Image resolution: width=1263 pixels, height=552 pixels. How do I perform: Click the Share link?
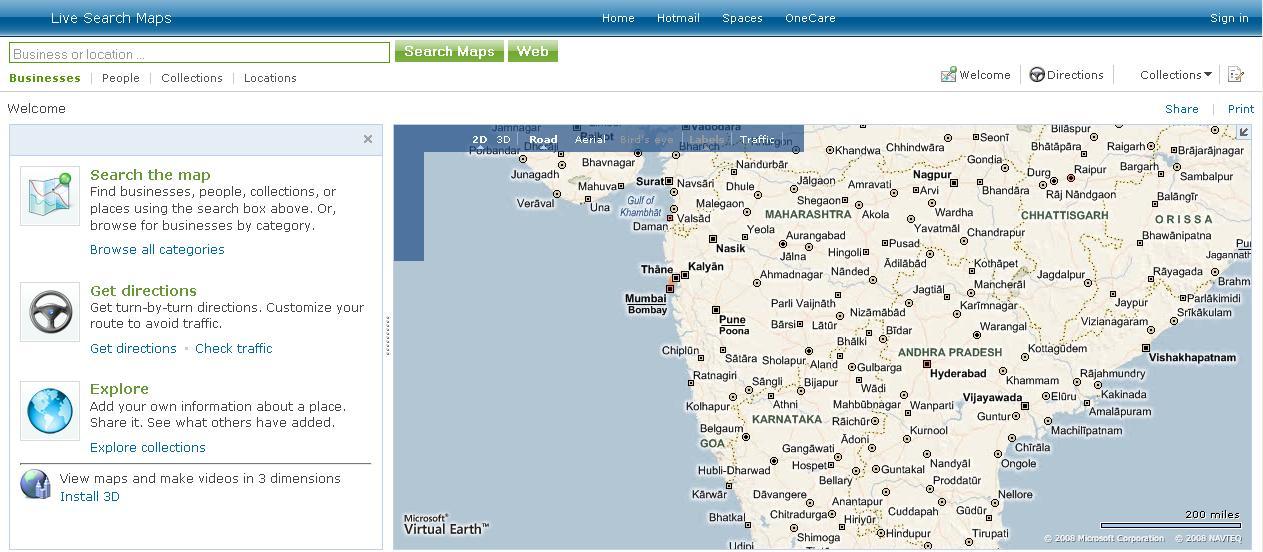click(x=1182, y=109)
